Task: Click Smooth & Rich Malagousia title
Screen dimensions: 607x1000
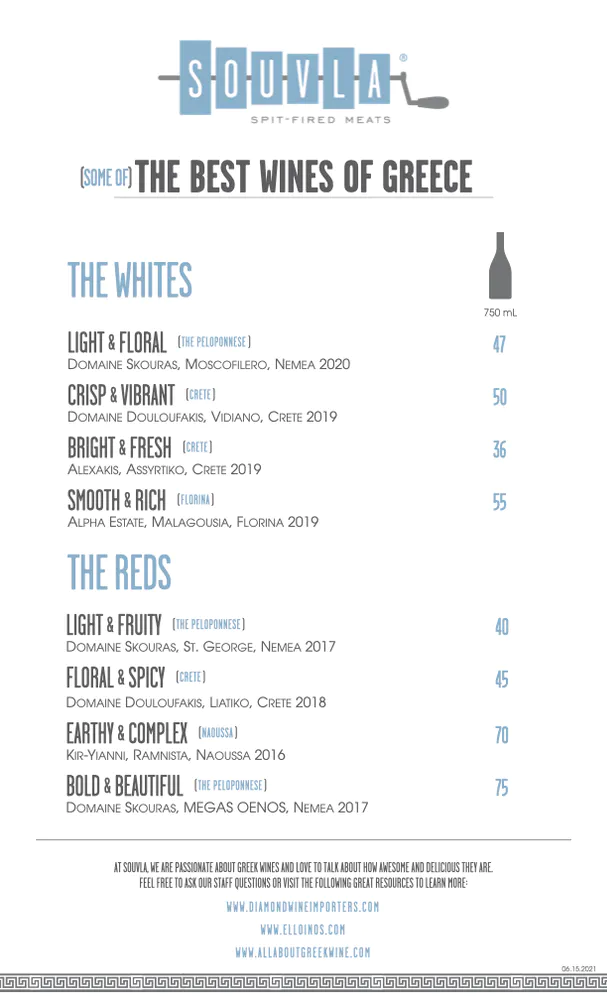Action: click(x=117, y=501)
